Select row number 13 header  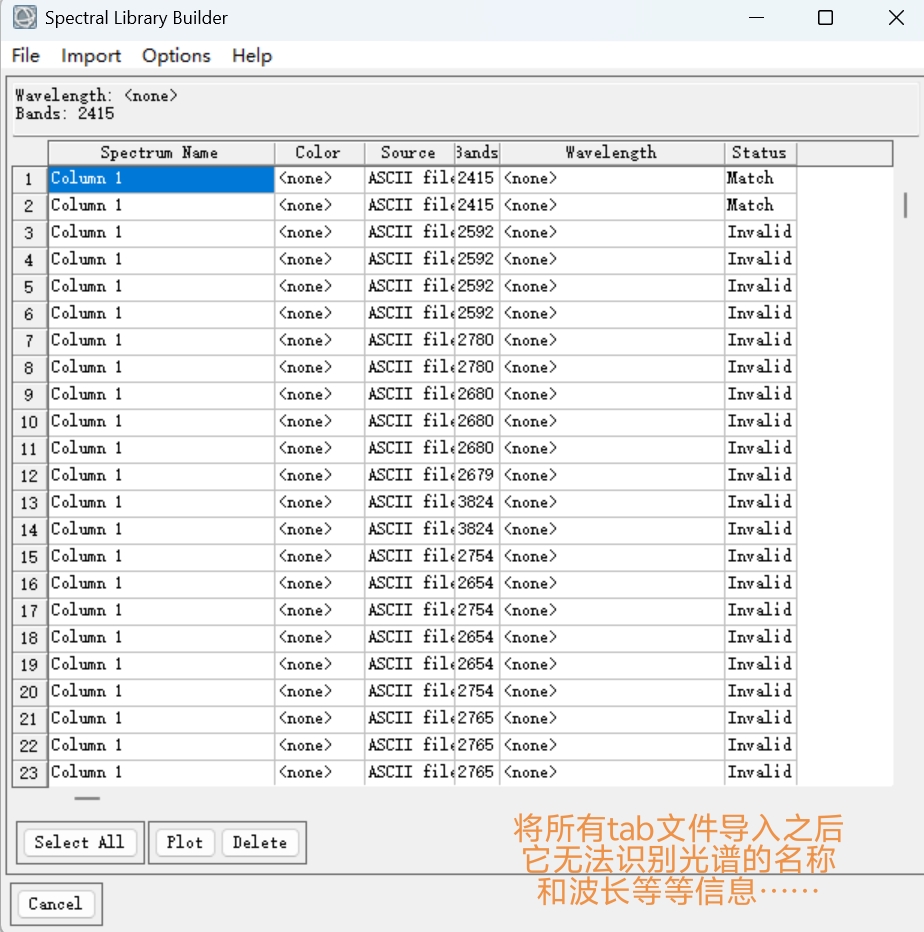tap(30, 503)
